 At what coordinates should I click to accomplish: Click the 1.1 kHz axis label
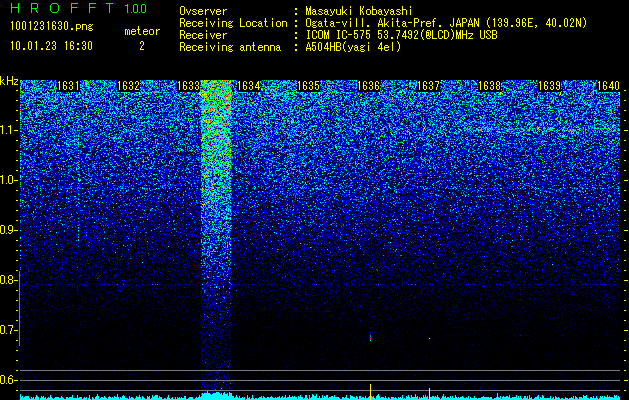[8, 130]
